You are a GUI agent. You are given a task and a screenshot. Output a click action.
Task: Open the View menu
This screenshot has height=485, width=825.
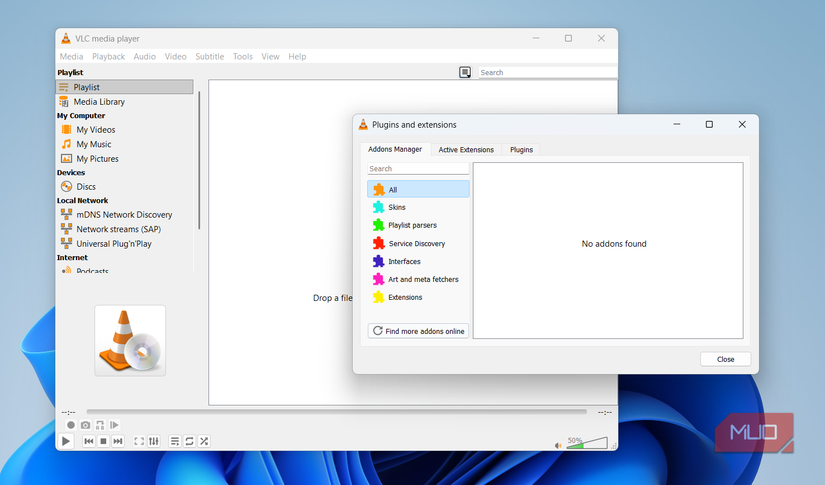coord(270,56)
